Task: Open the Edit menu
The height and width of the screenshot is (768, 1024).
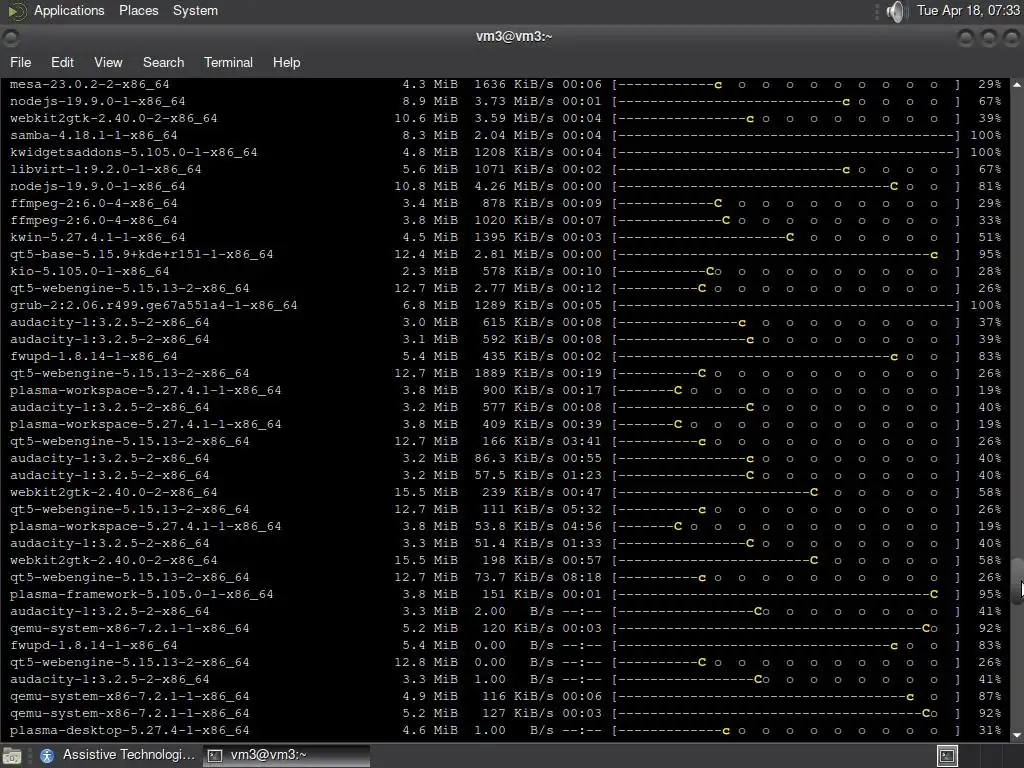Action: pyautogui.click(x=62, y=62)
